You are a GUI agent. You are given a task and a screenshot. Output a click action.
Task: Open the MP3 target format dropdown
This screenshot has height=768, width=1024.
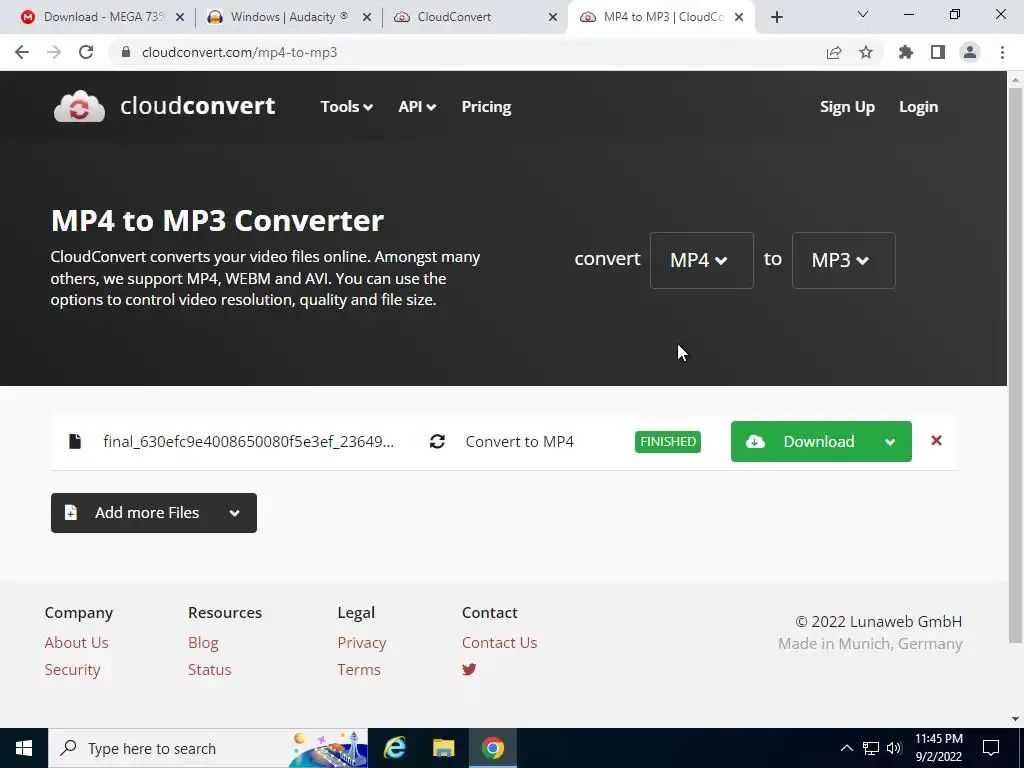(843, 260)
